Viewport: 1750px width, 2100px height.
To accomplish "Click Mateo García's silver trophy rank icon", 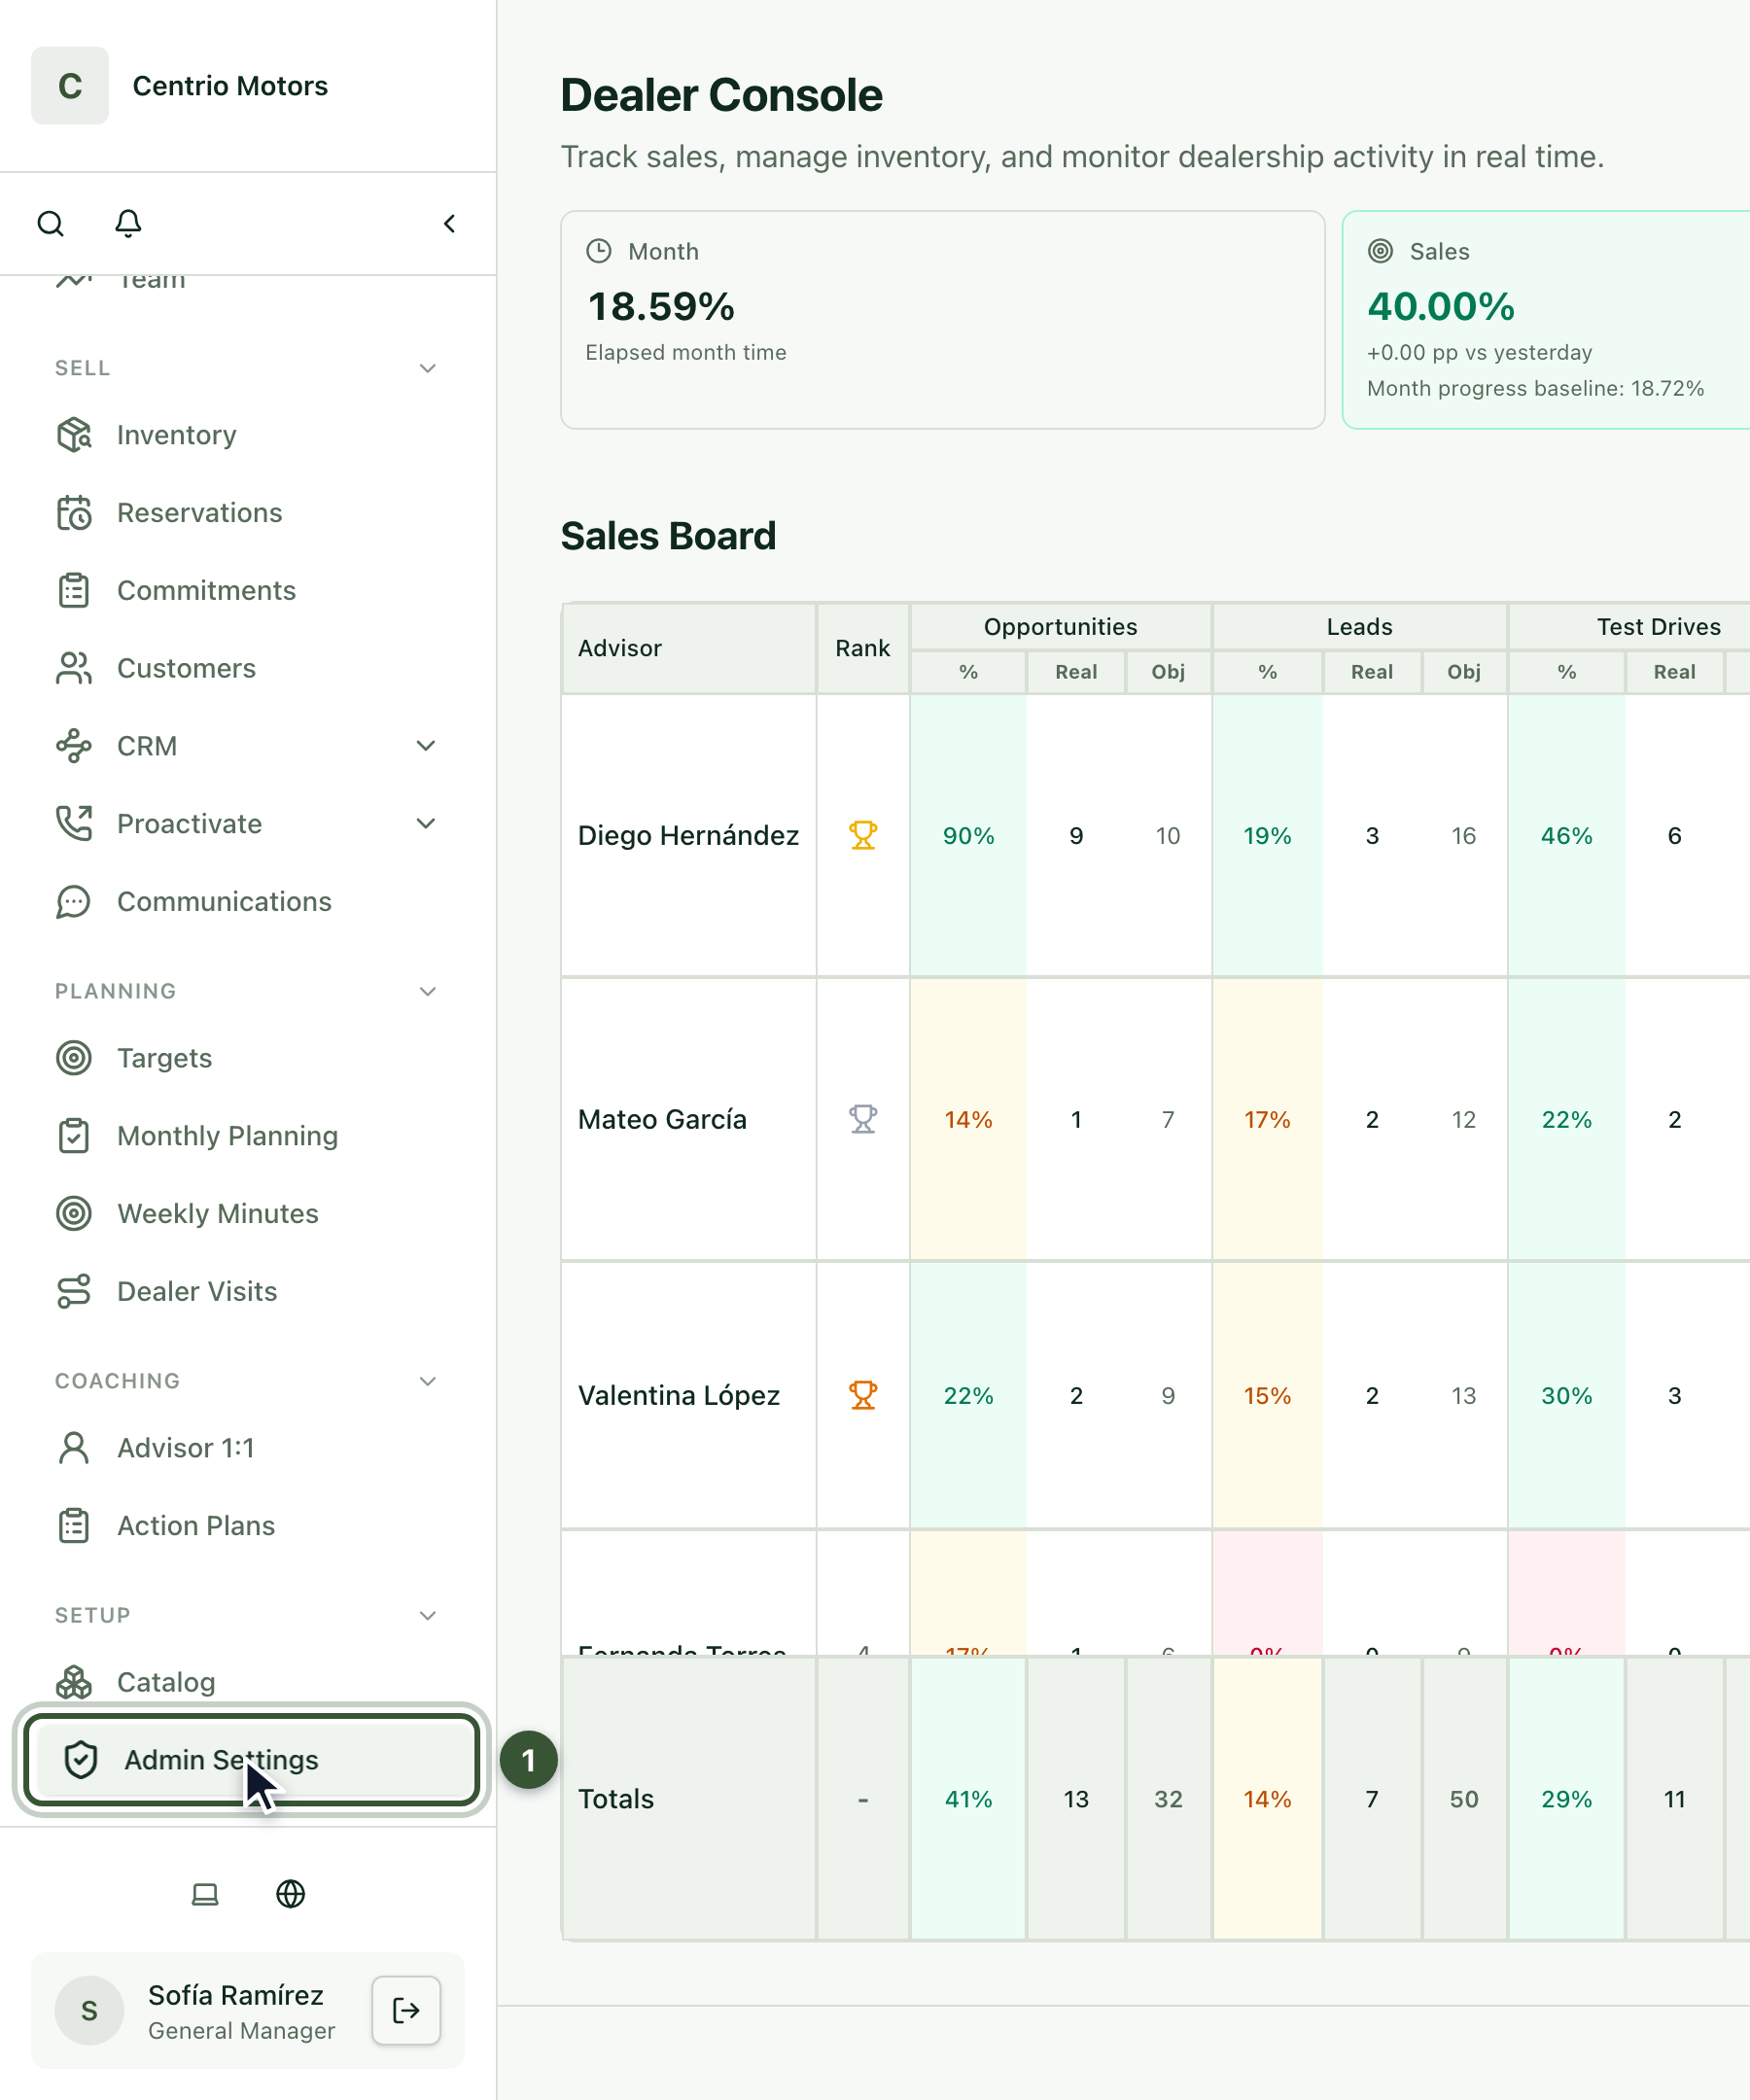I will (x=863, y=1119).
